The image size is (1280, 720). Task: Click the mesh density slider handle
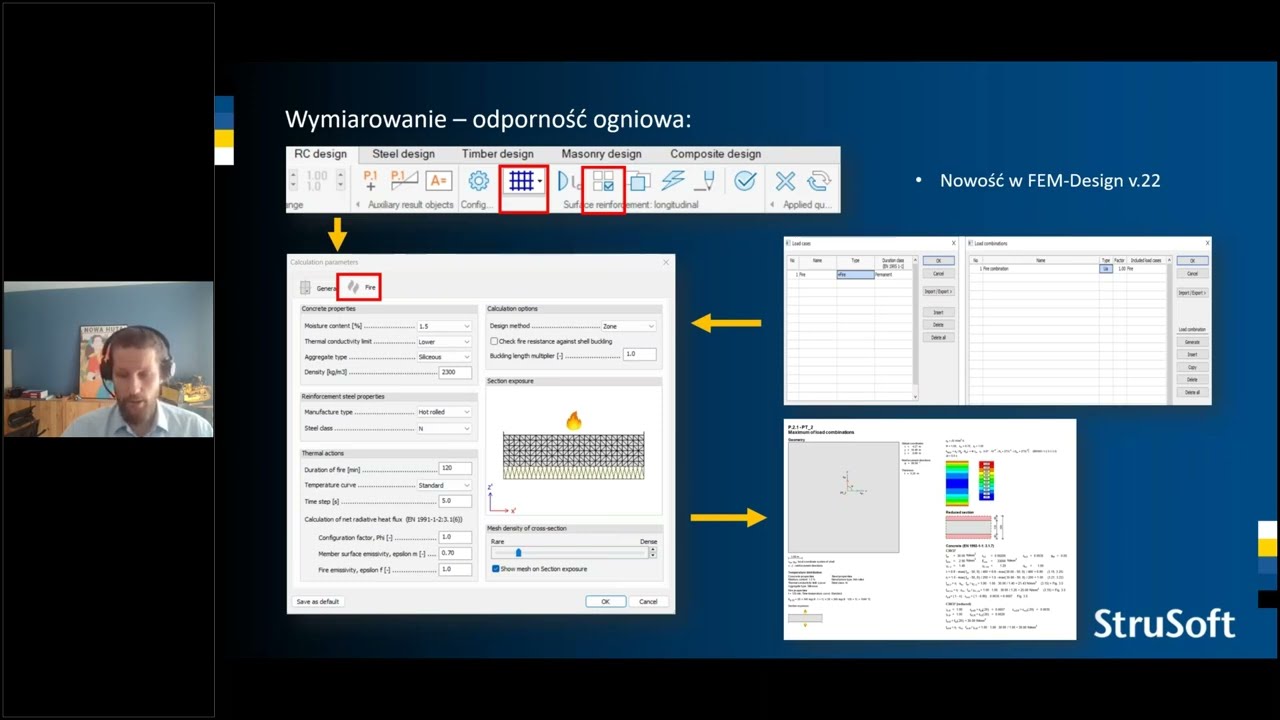pos(518,552)
